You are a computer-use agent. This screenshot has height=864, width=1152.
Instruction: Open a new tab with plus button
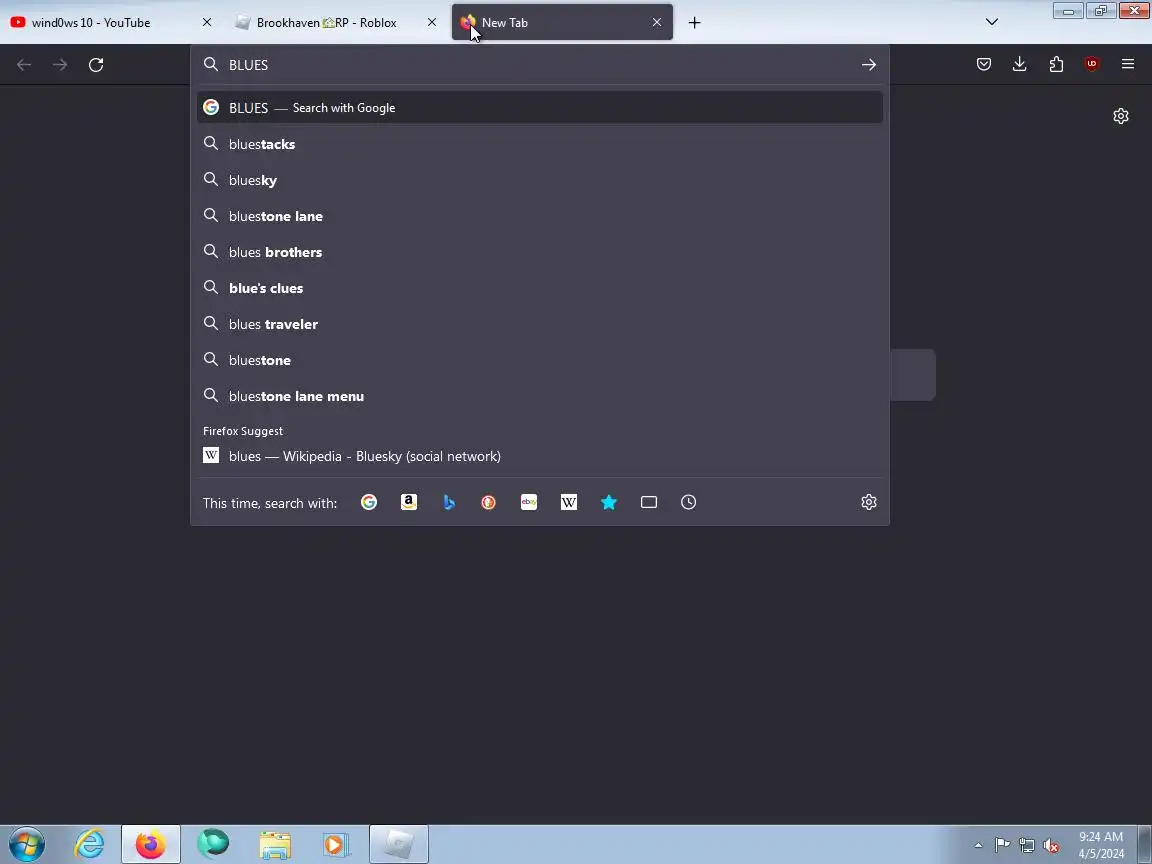(694, 23)
